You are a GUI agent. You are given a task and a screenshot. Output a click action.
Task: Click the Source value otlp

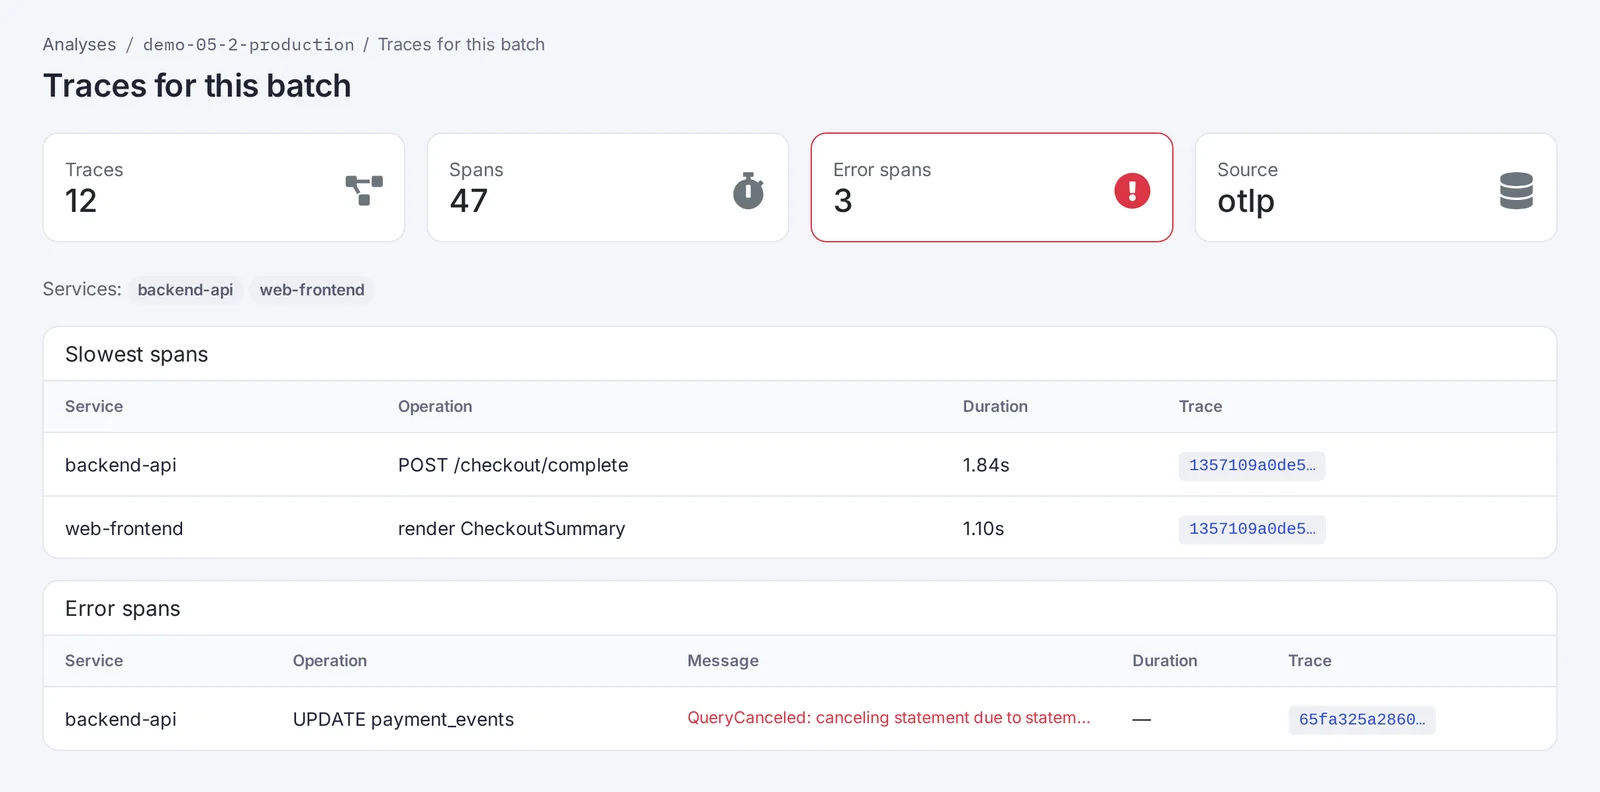1246,201
